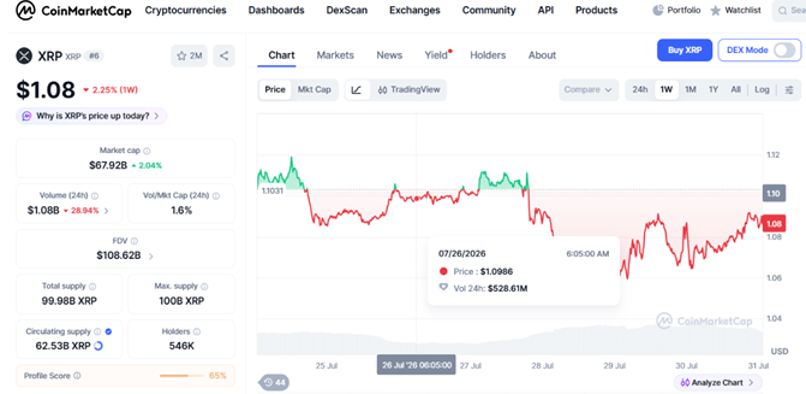Screen dimensions: 806x394
Task: Click the 1.08 current price axis label
Action: (774, 224)
